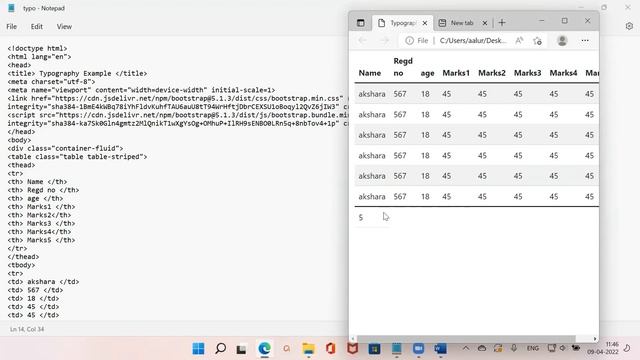Open Notepad settings gear
Image resolution: width=640 pixels, height=360 pixels.
629,26
